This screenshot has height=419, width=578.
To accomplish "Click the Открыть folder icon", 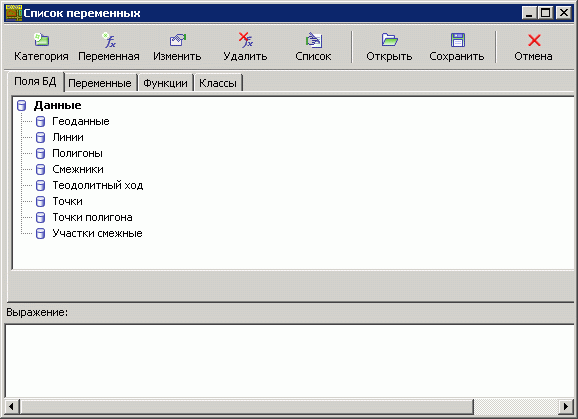I will click(x=389, y=40).
